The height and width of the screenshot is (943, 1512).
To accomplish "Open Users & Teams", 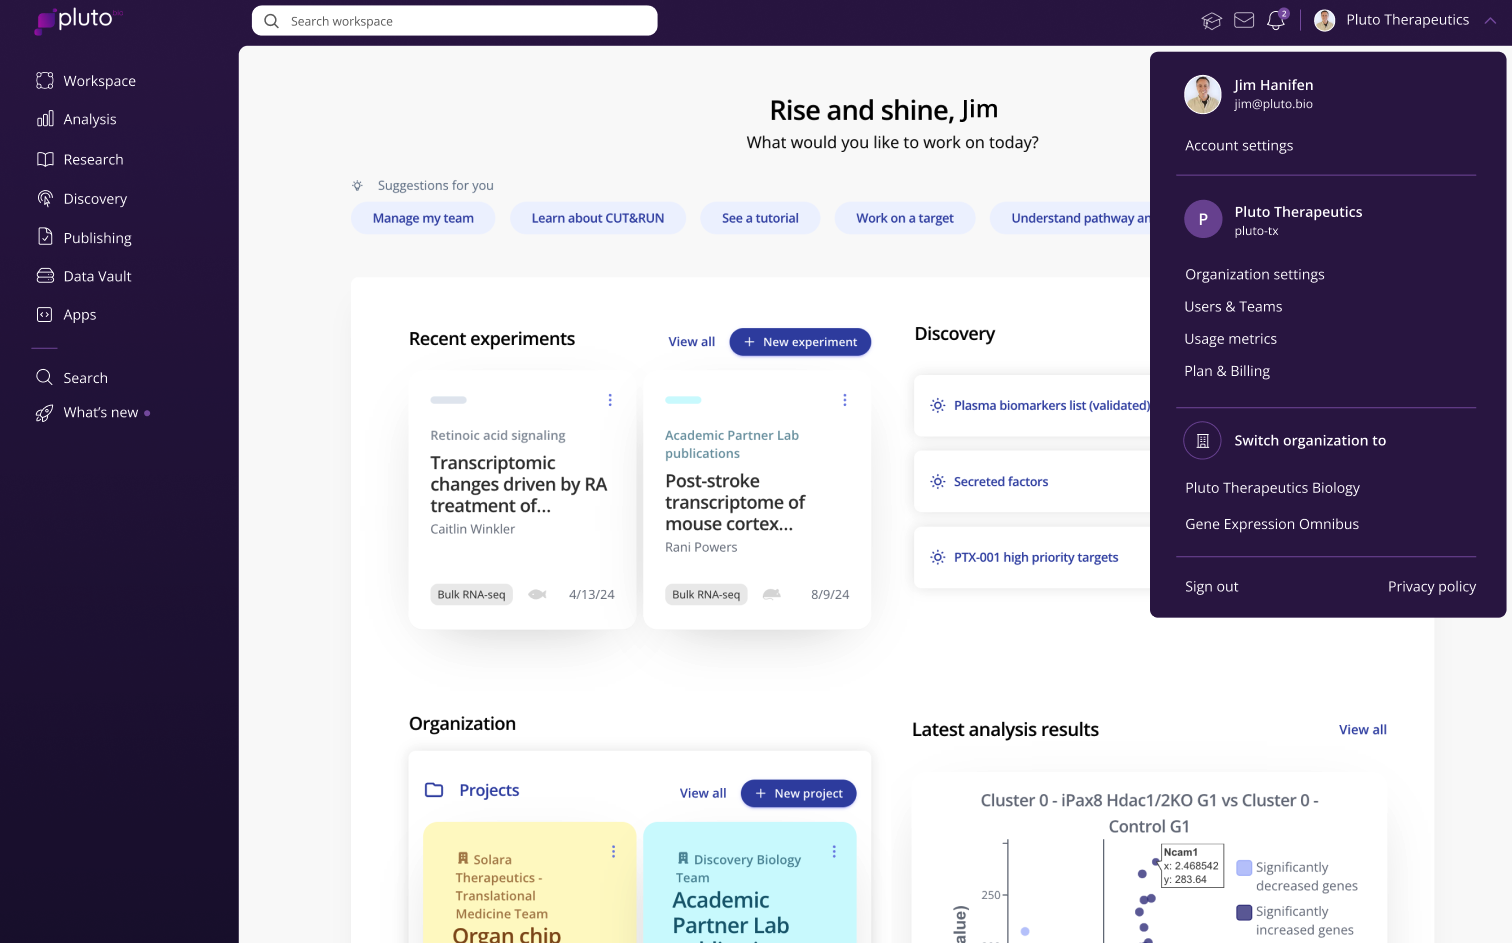I will click(1233, 306).
